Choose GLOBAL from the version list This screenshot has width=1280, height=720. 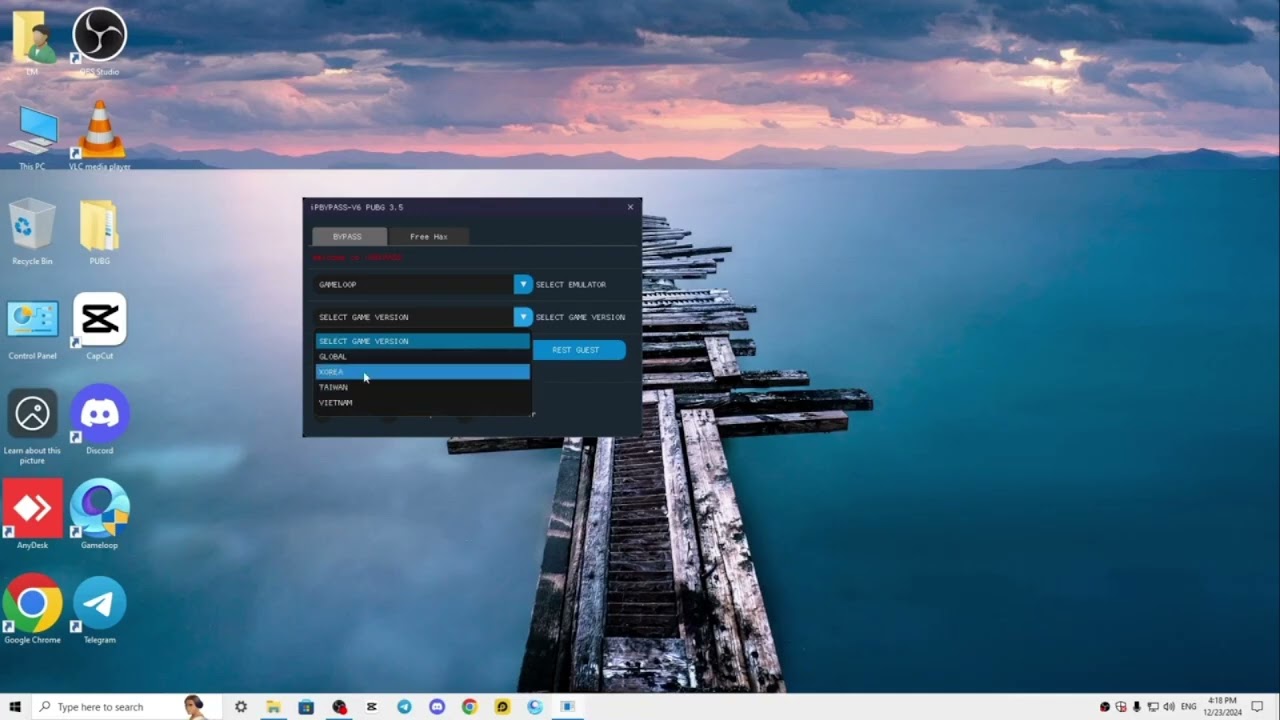click(x=423, y=357)
